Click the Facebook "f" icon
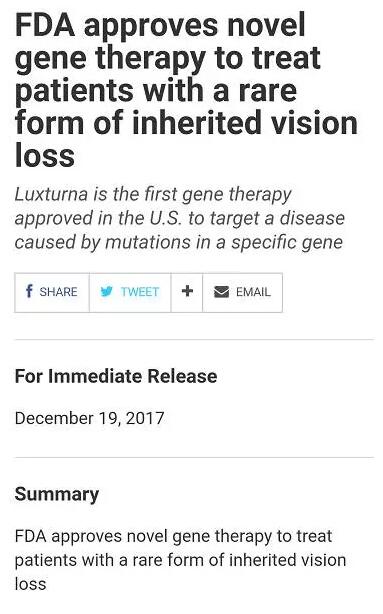Viewport: 383px width, 614px height. tap(29, 291)
